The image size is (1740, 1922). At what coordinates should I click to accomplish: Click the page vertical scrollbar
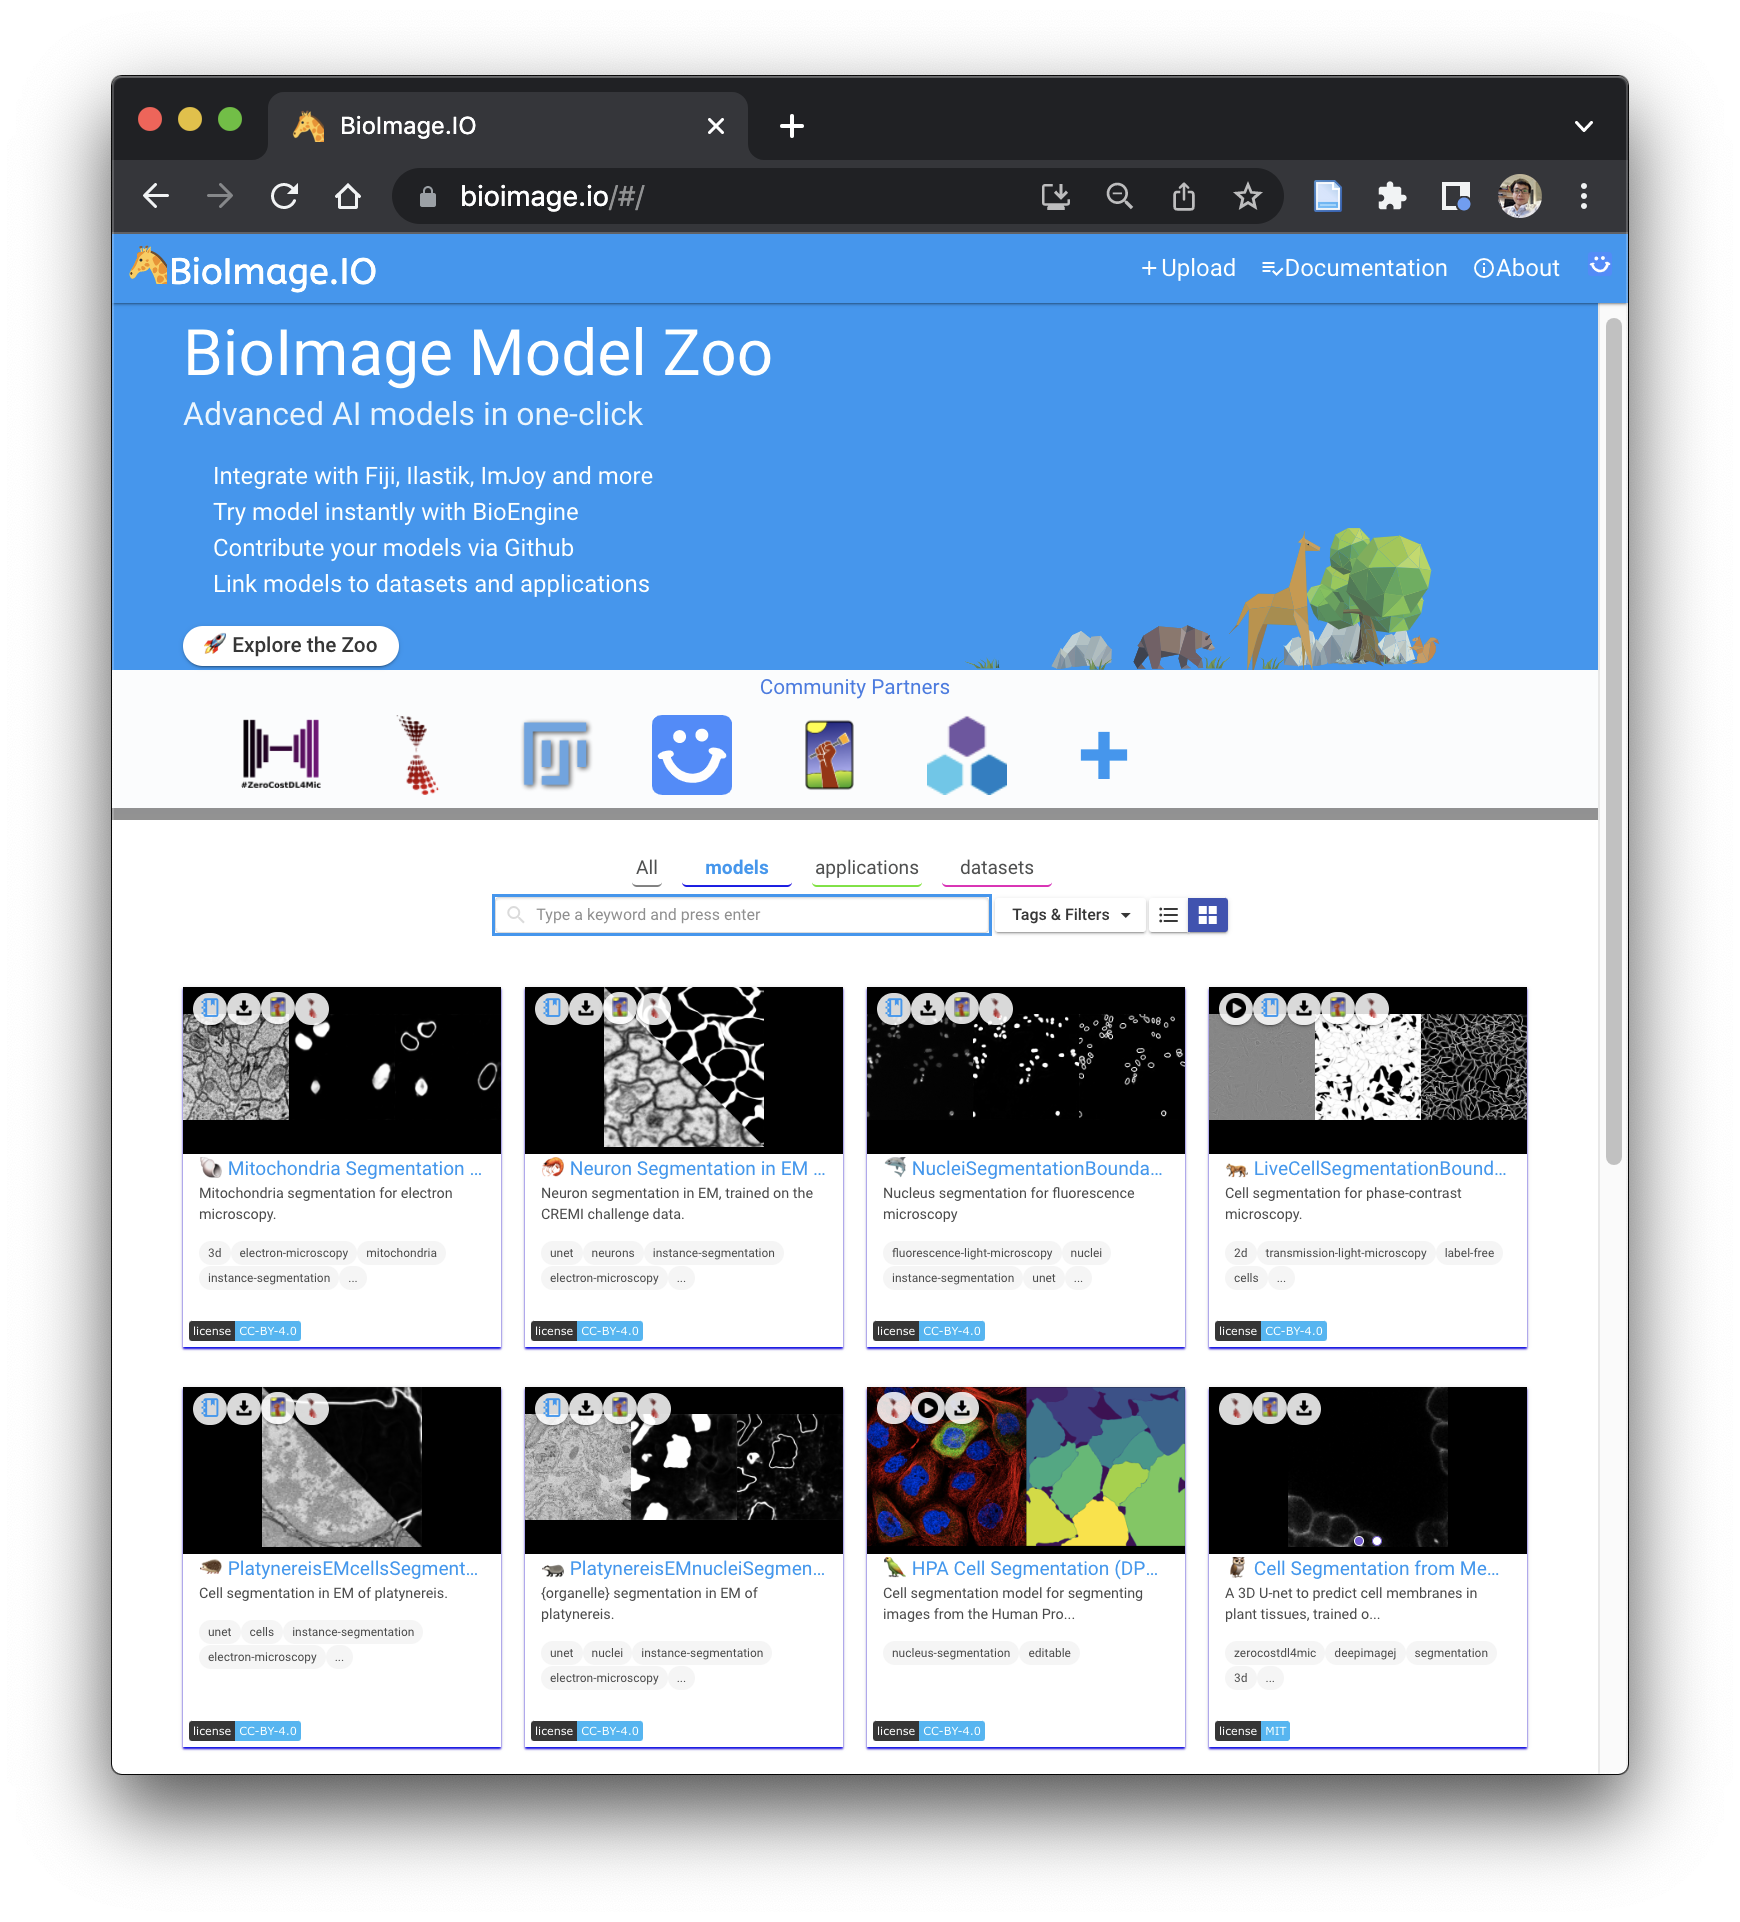coord(1613,740)
